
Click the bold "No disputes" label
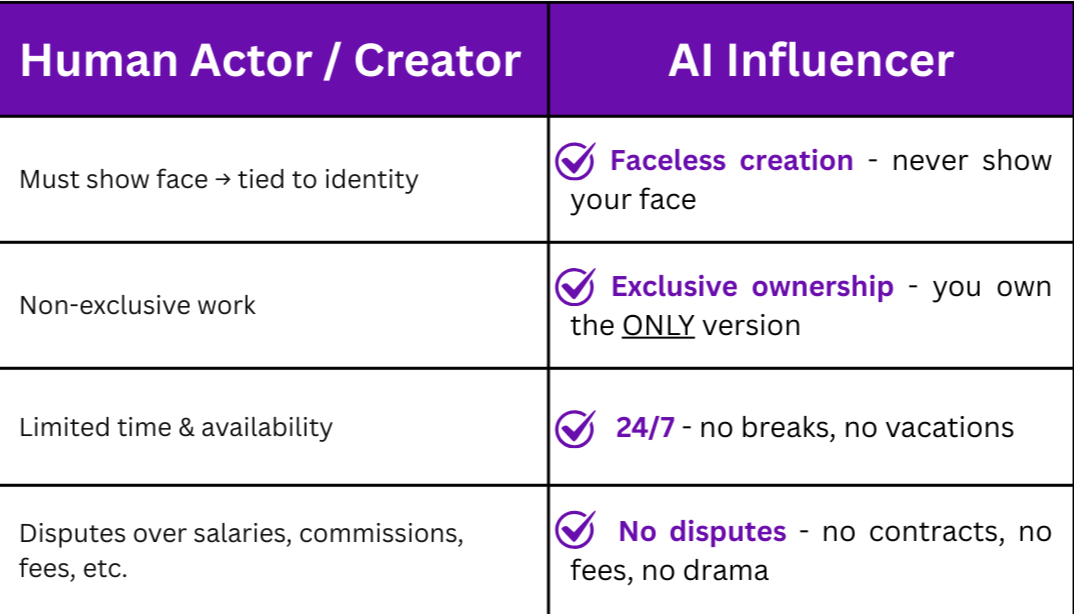(x=702, y=531)
